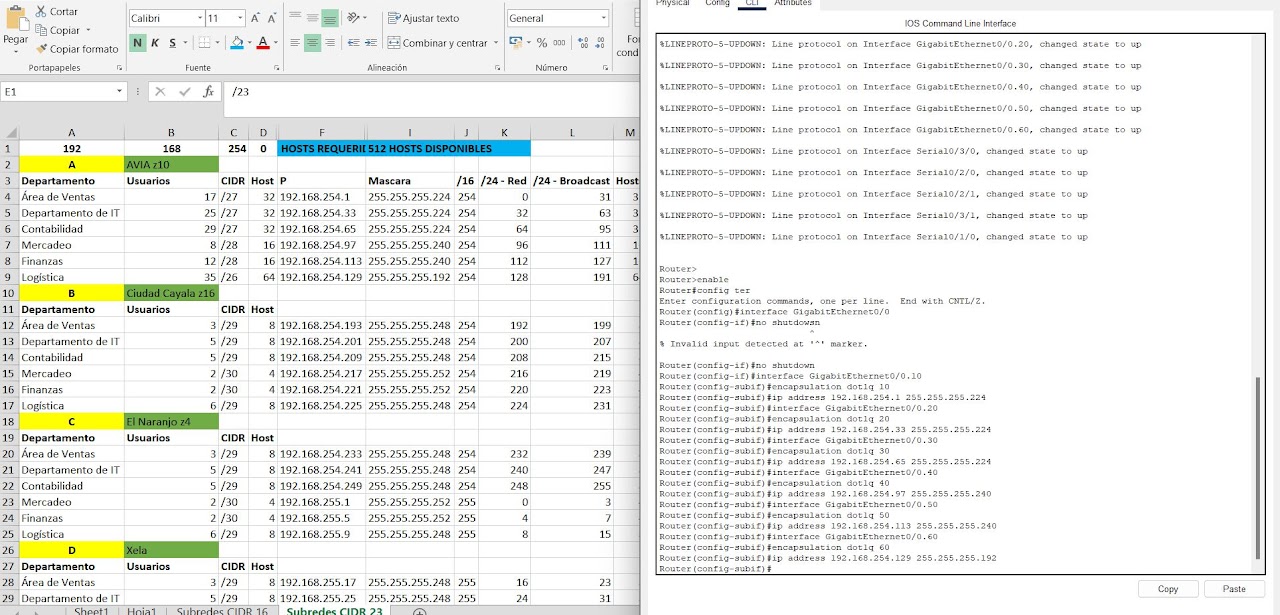Image resolution: width=1280 pixels, height=615 pixels.
Task: Open the Pegar options dropdown arrow
Action: click(15, 50)
